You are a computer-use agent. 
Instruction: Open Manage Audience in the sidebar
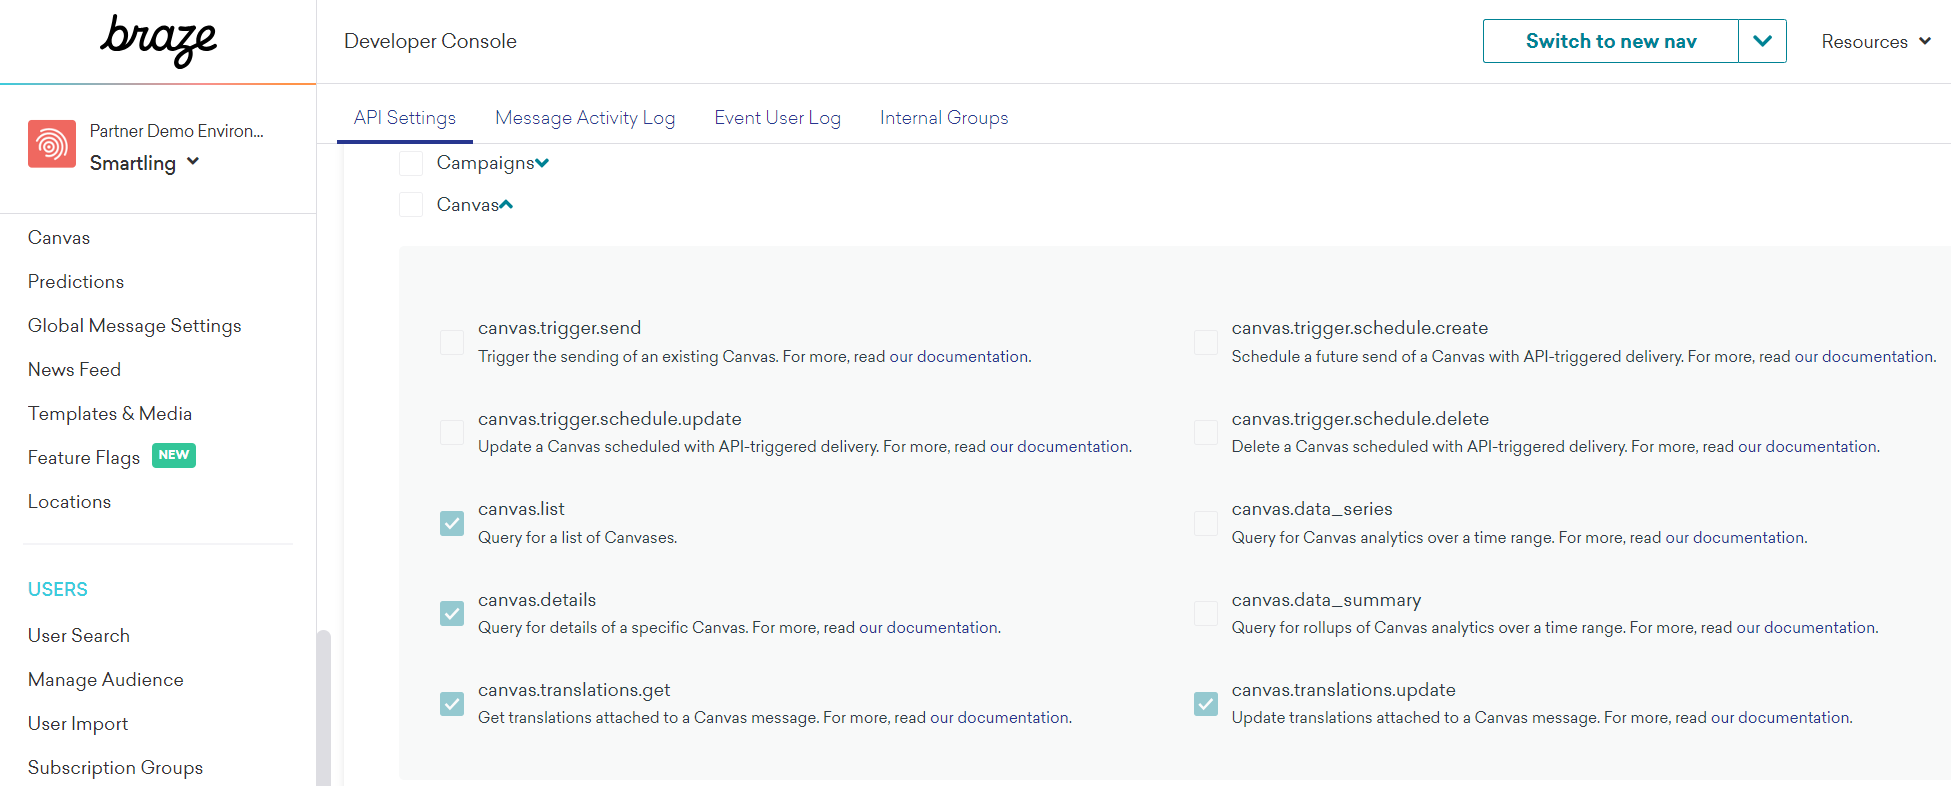[x=106, y=680]
